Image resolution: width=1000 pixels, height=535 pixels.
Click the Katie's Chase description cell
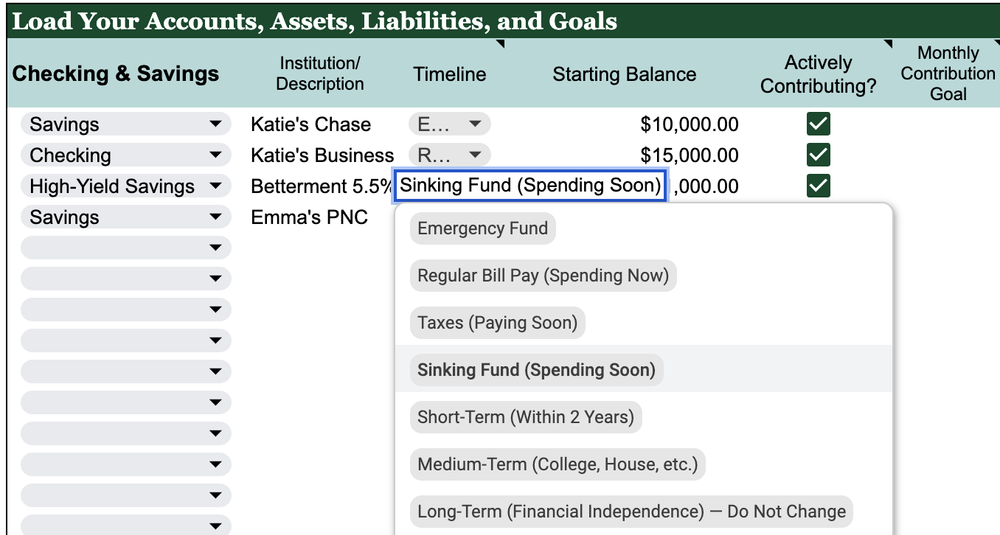[311, 124]
